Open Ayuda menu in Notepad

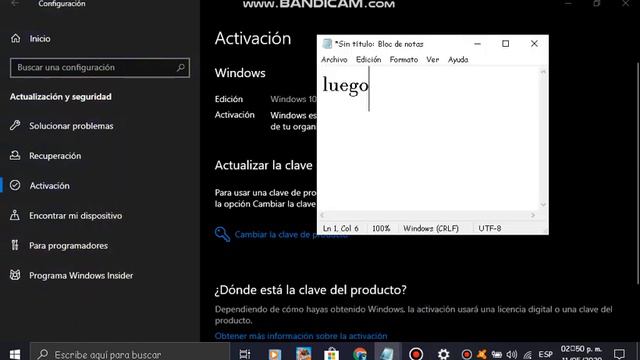tap(458, 60)
